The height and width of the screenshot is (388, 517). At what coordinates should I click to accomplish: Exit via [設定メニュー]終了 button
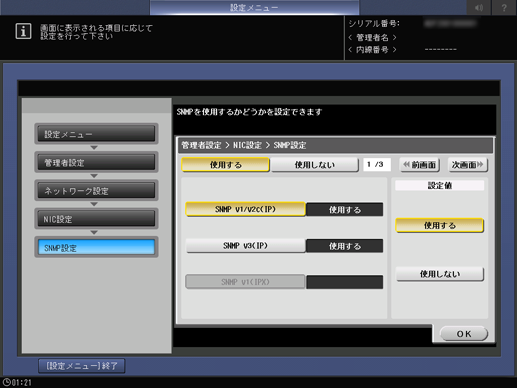[82, 366]
